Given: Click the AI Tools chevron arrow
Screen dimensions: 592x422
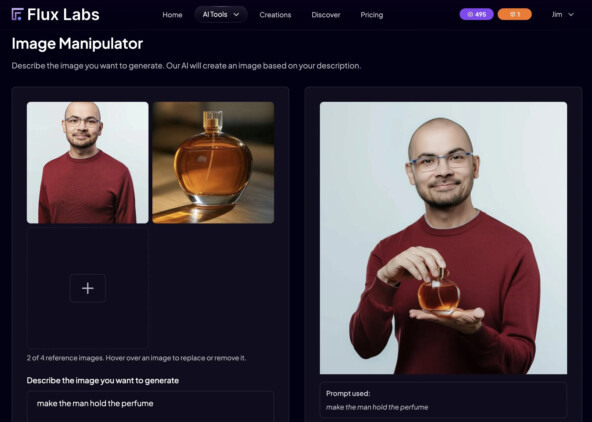Looking at the screenshot, I should 236,14.
